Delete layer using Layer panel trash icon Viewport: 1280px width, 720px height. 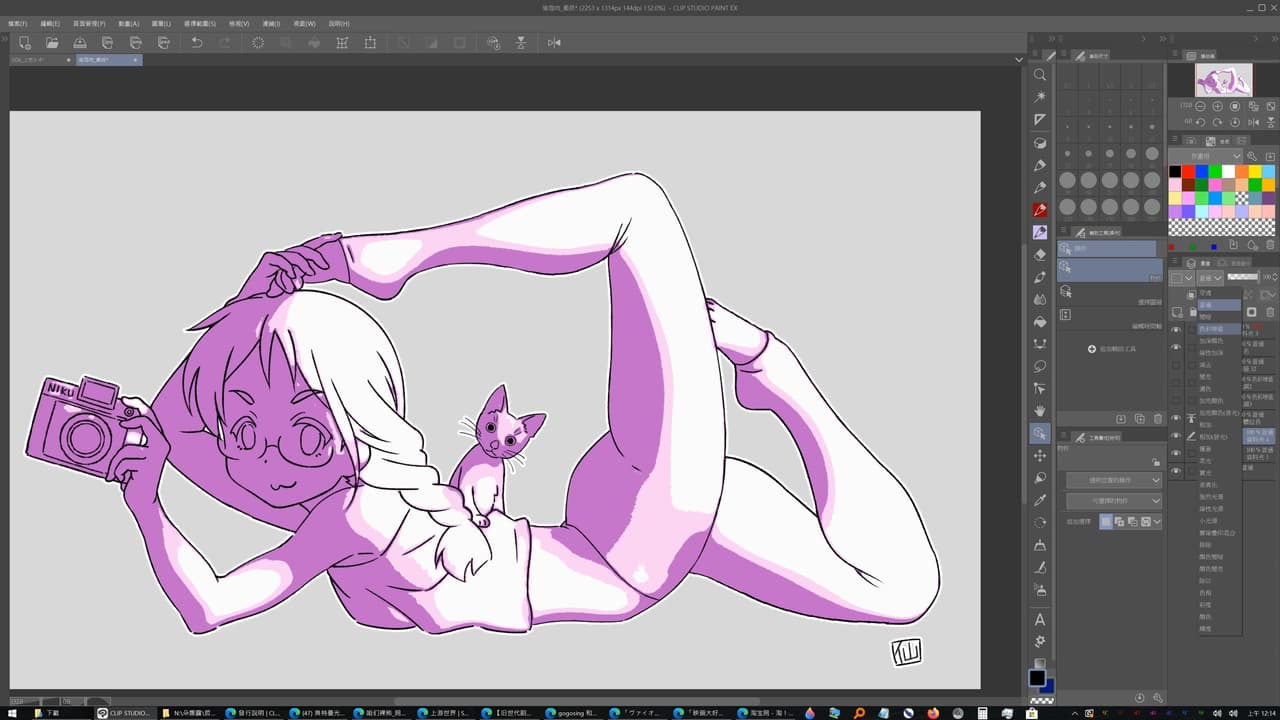tap(1270, 312)
